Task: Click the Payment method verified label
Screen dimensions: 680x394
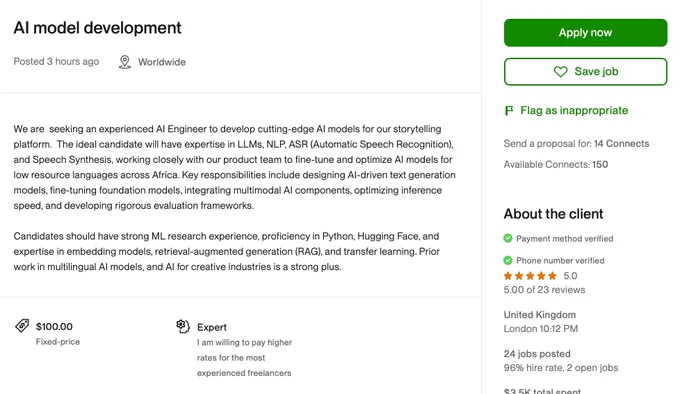Action: [565, 238]
